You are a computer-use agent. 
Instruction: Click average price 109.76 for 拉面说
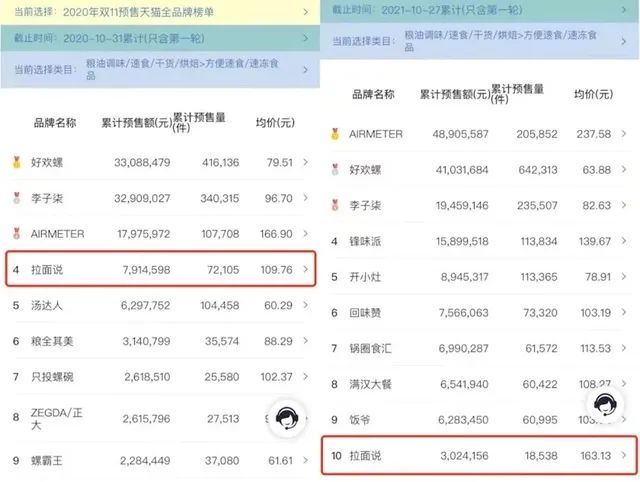[x=276, y=270]
